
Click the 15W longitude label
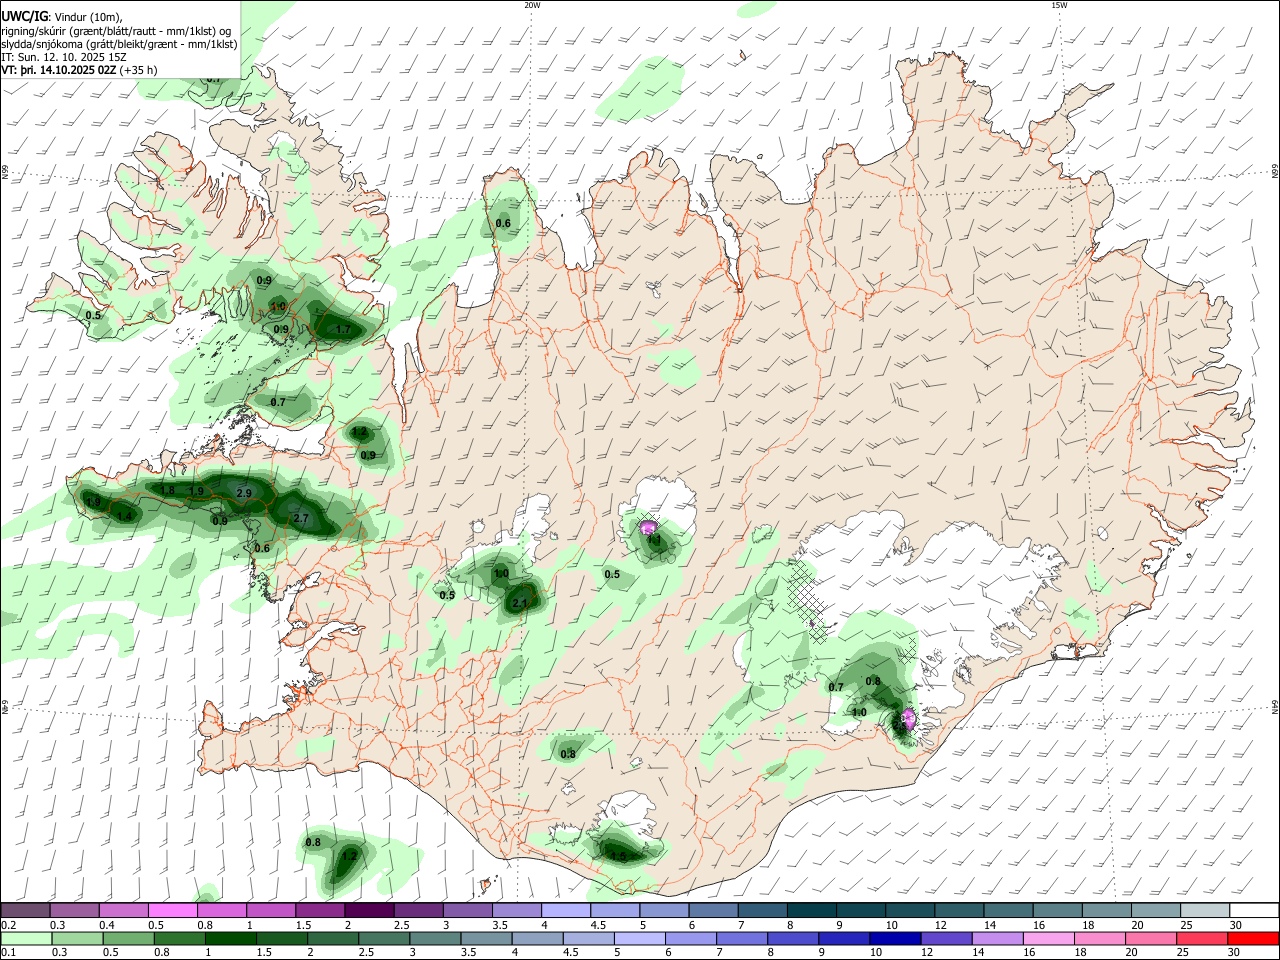(x=1059, y=5)
